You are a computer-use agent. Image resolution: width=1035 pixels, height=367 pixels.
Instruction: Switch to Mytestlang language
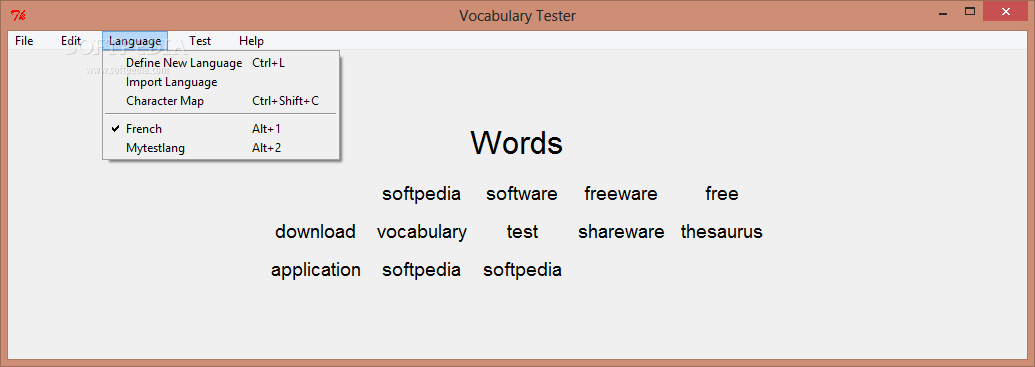(x=221, y=148)
